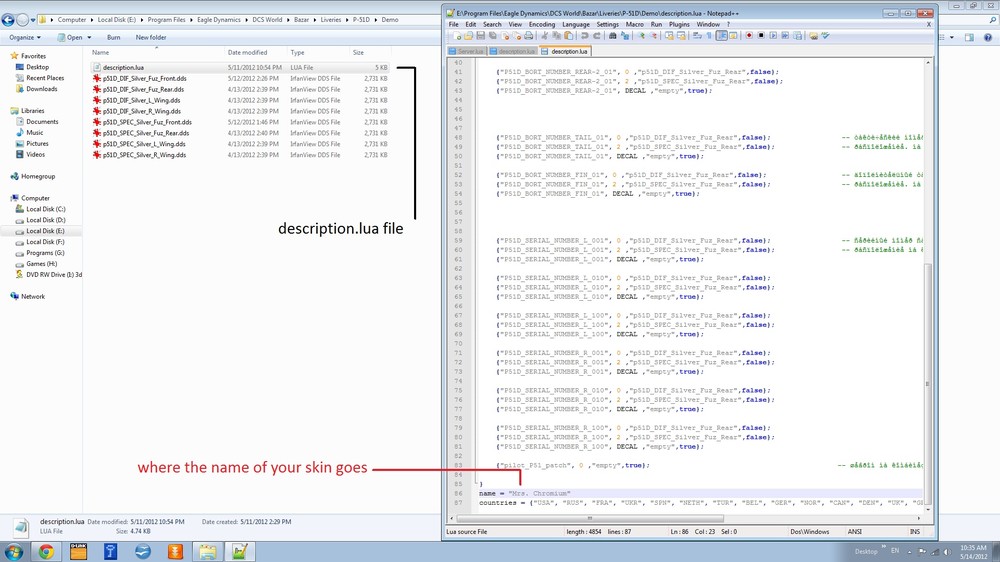Toggle Word Wrap in Notepad++ toolbar
This screenshot has width=1000, height=562.
pos(698,36)
